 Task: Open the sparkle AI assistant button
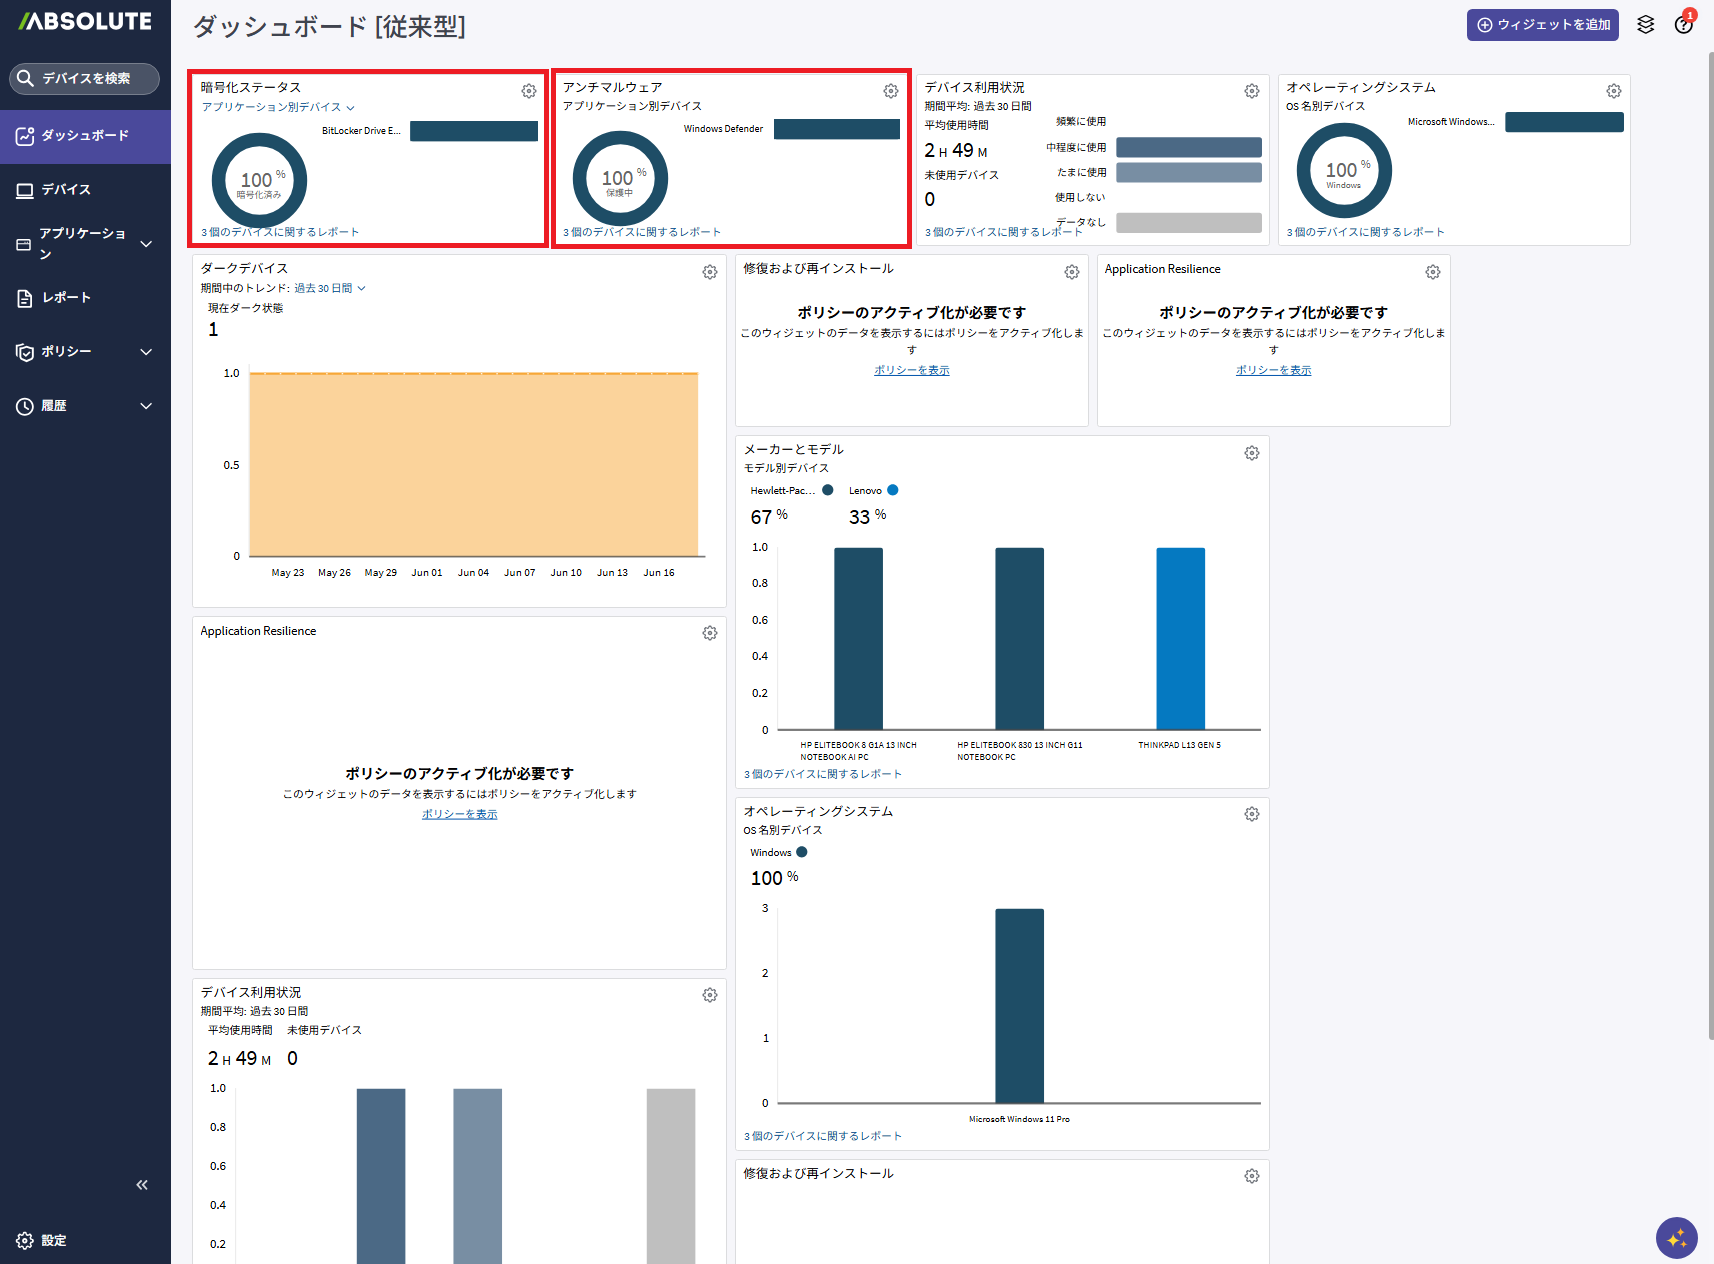coord(1677,1238)
